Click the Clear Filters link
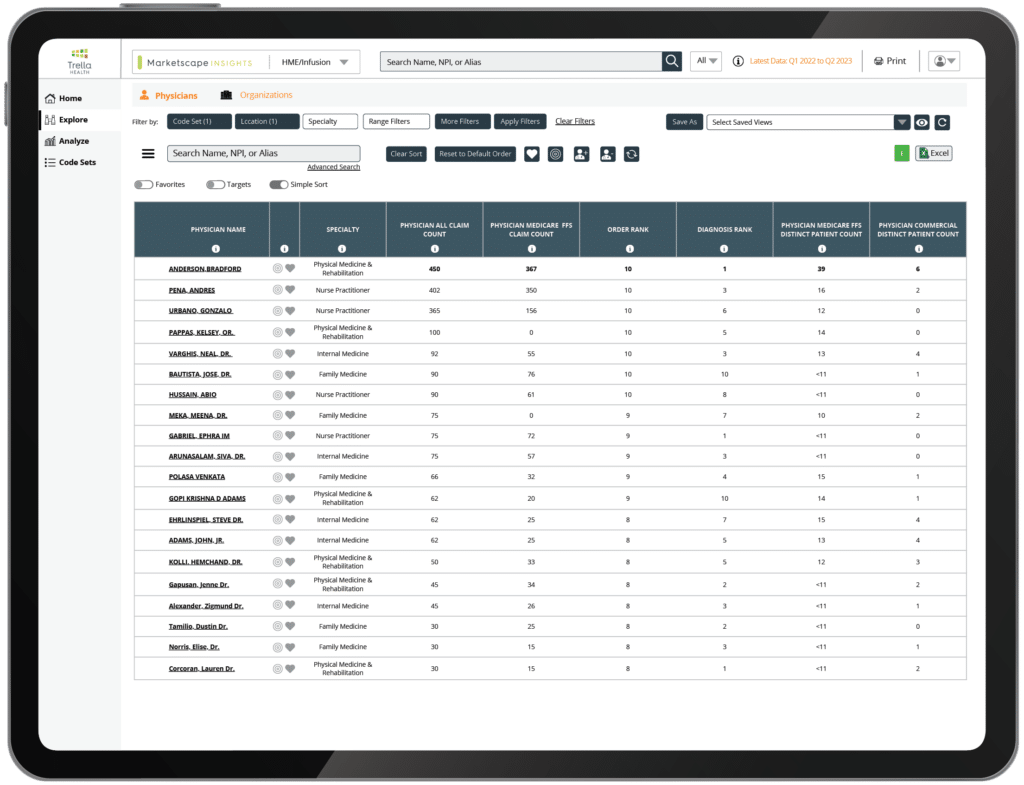Screen dimensions: 1024x785 click(575, 121)
